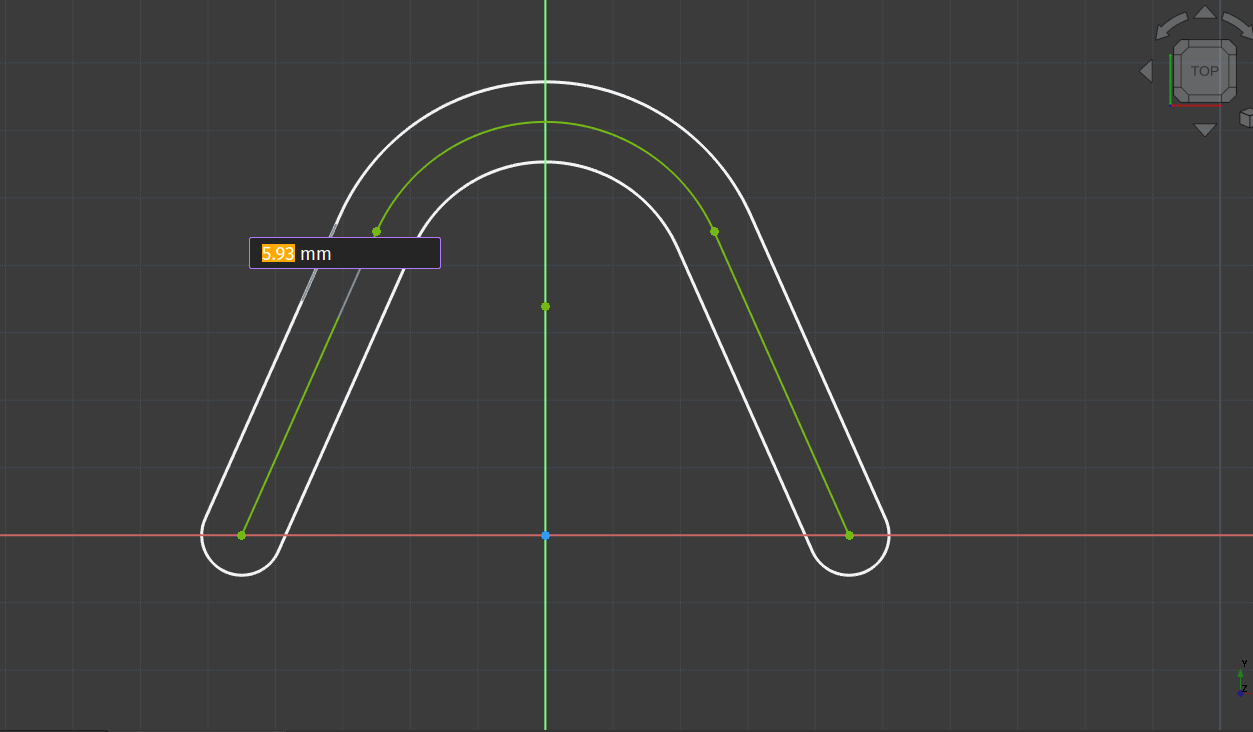
Task: Select the middle control point on the vertical axis
Action: click(545, 306)
